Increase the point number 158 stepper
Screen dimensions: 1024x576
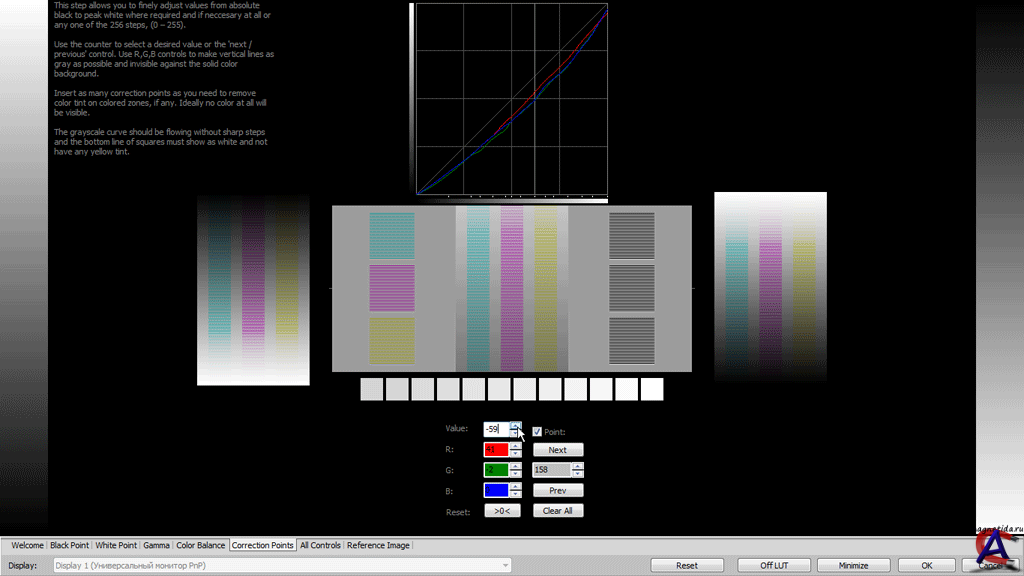(x=577, y=466)
